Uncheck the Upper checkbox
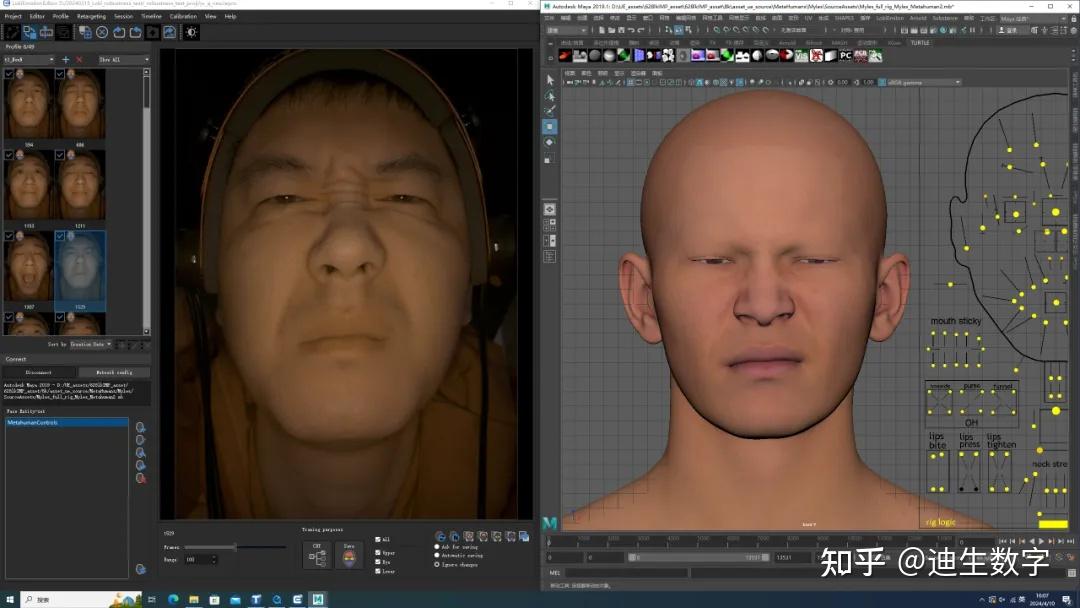This screenshot has width=1080, height=608. [378, 551]
